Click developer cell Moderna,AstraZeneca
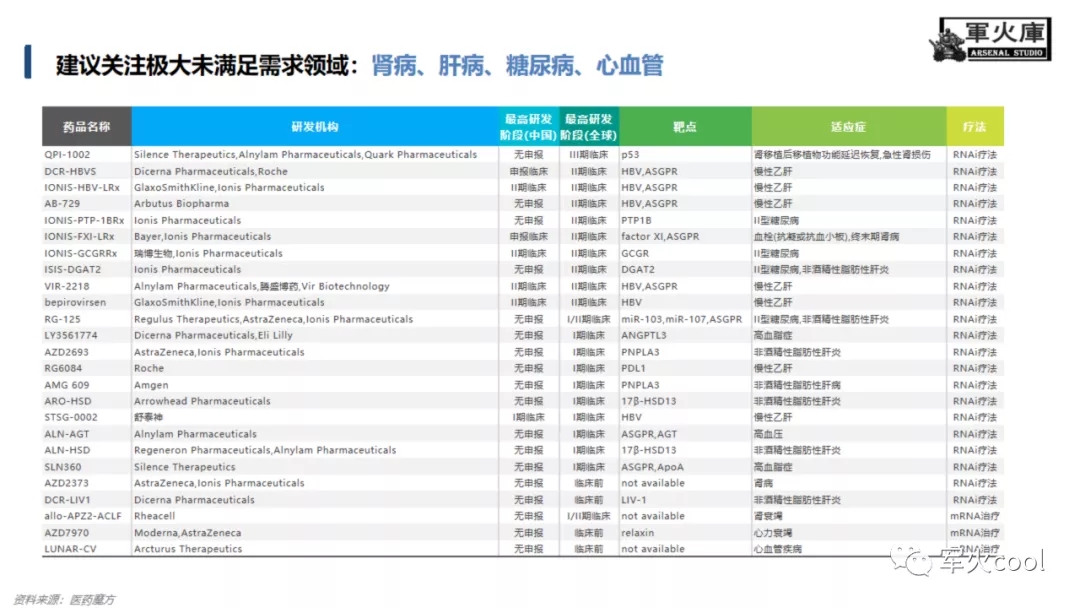The width and height of the screenshot is (1080, 608). [187, 533]
